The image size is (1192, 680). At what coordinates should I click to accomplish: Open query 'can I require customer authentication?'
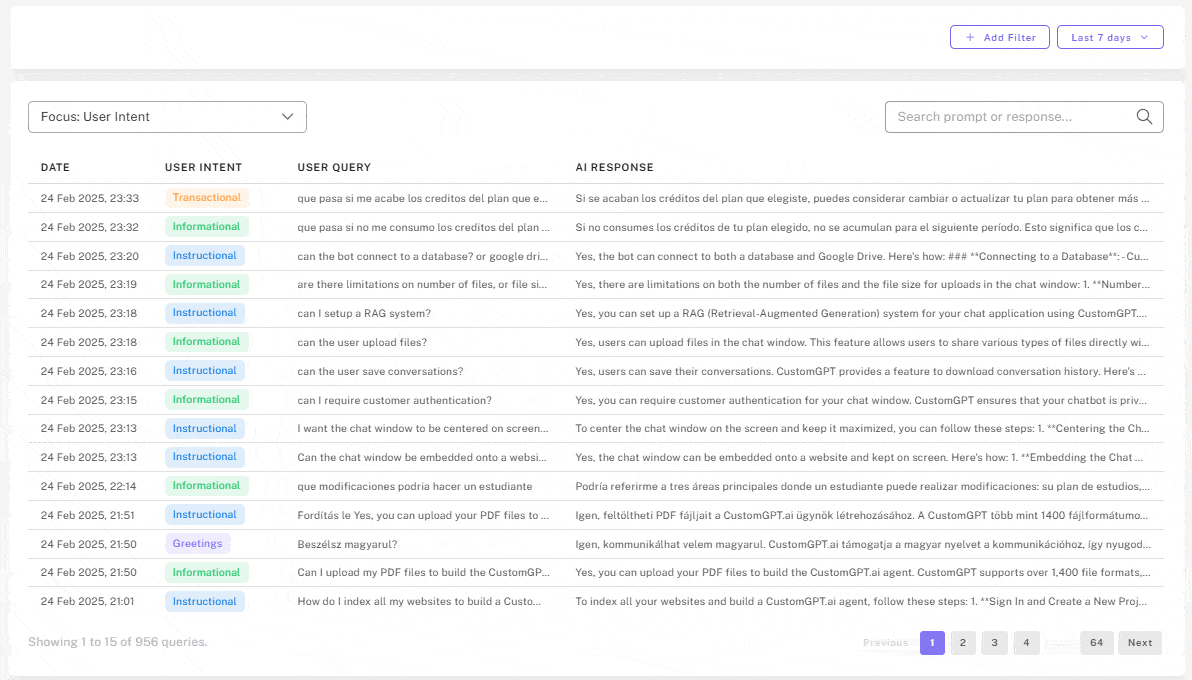(395, 400)
